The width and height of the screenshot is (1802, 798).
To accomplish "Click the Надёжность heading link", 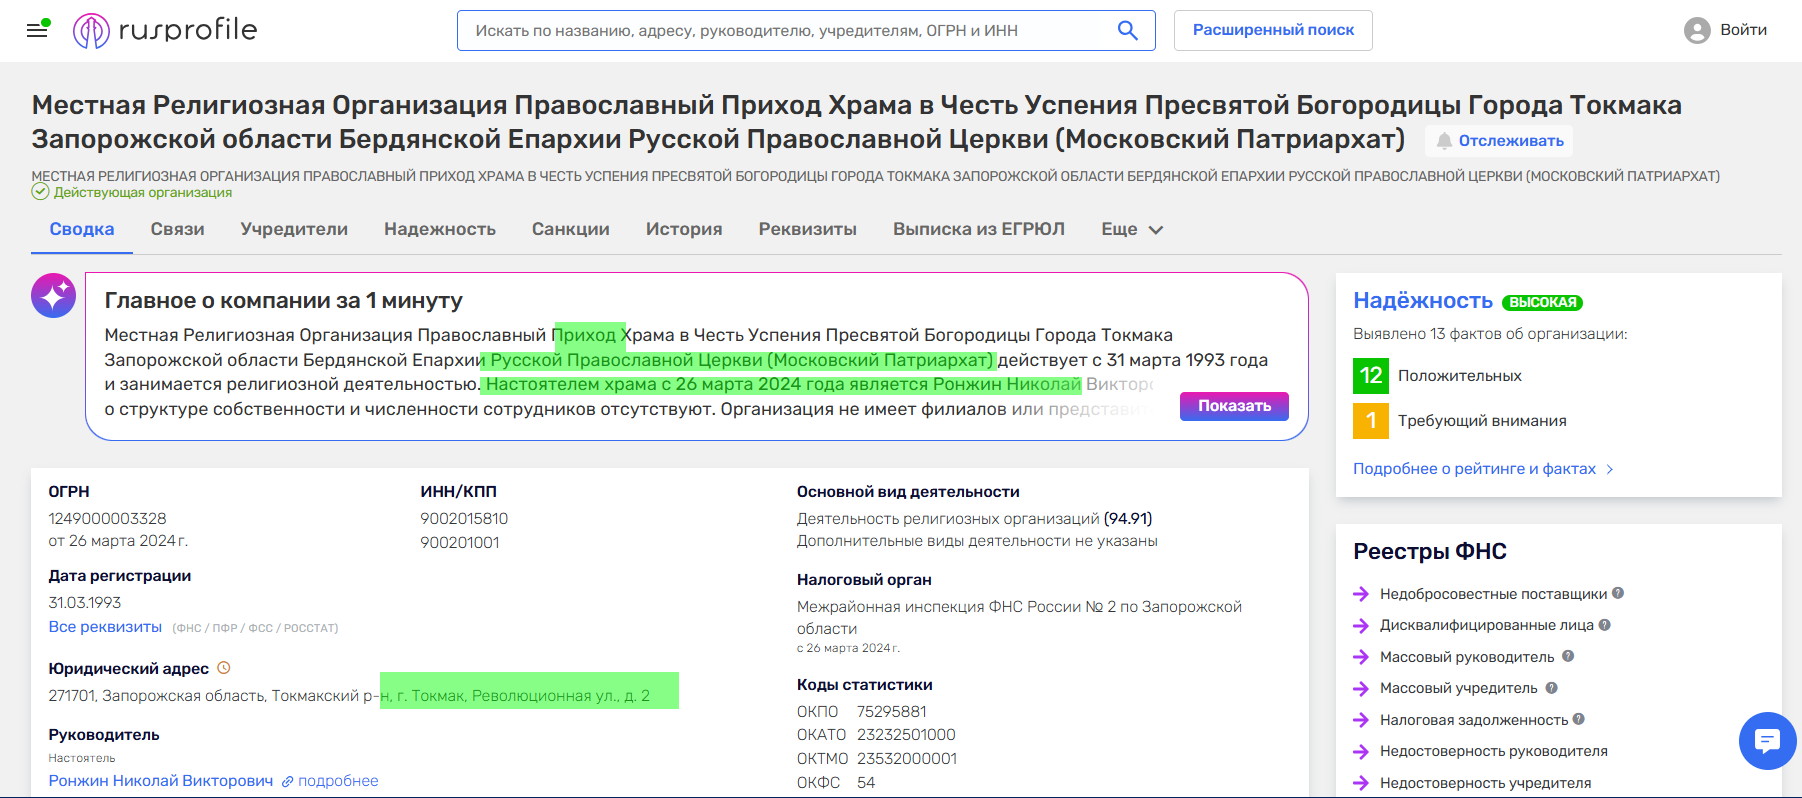I will click(1423, 301).
